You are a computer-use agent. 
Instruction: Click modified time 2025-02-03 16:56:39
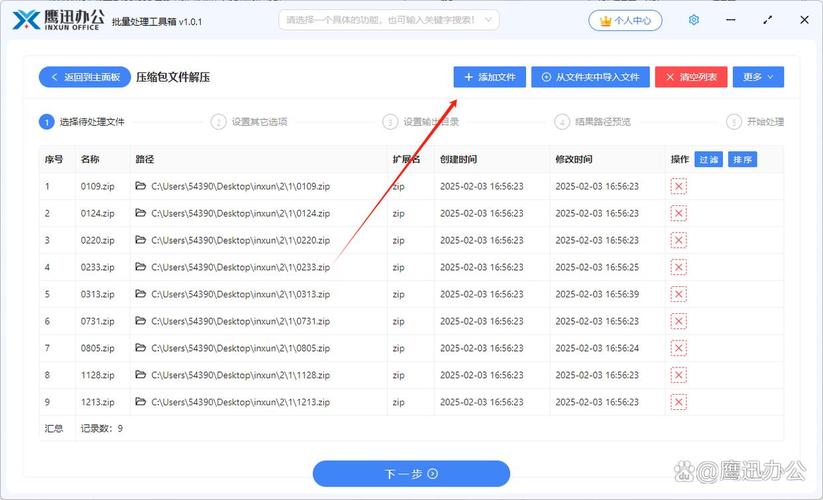tap(597, 294)
